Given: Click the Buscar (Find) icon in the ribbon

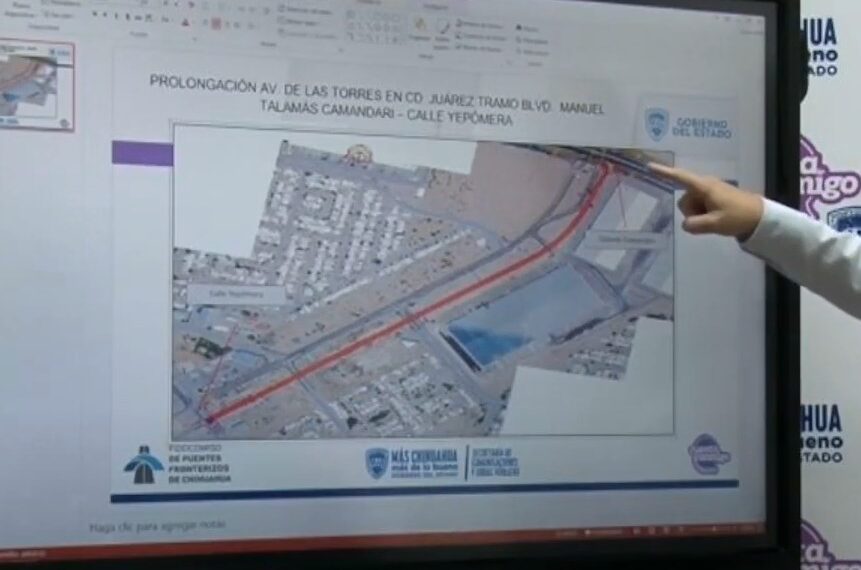Looking at the screenshot, I should pos(523,27).
